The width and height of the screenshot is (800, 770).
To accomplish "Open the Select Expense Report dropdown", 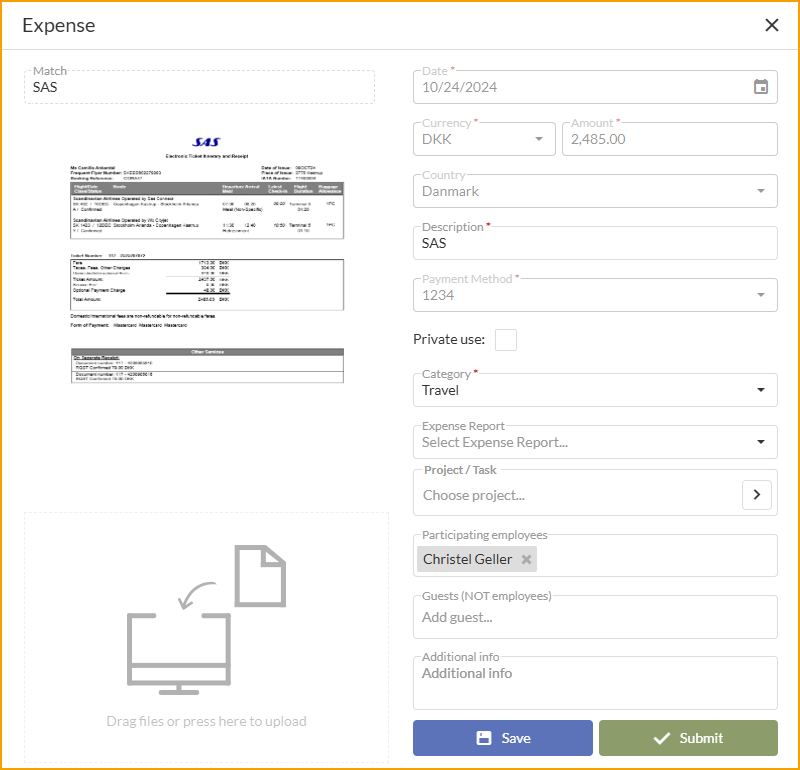I will click(x=595, y=442).
